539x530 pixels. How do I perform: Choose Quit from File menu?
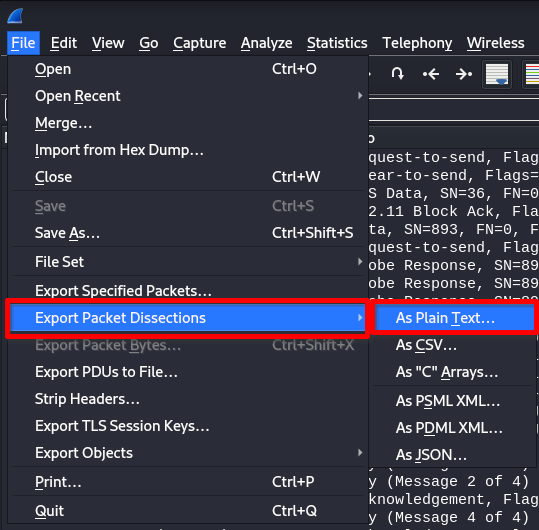click(x=188, y=511)
